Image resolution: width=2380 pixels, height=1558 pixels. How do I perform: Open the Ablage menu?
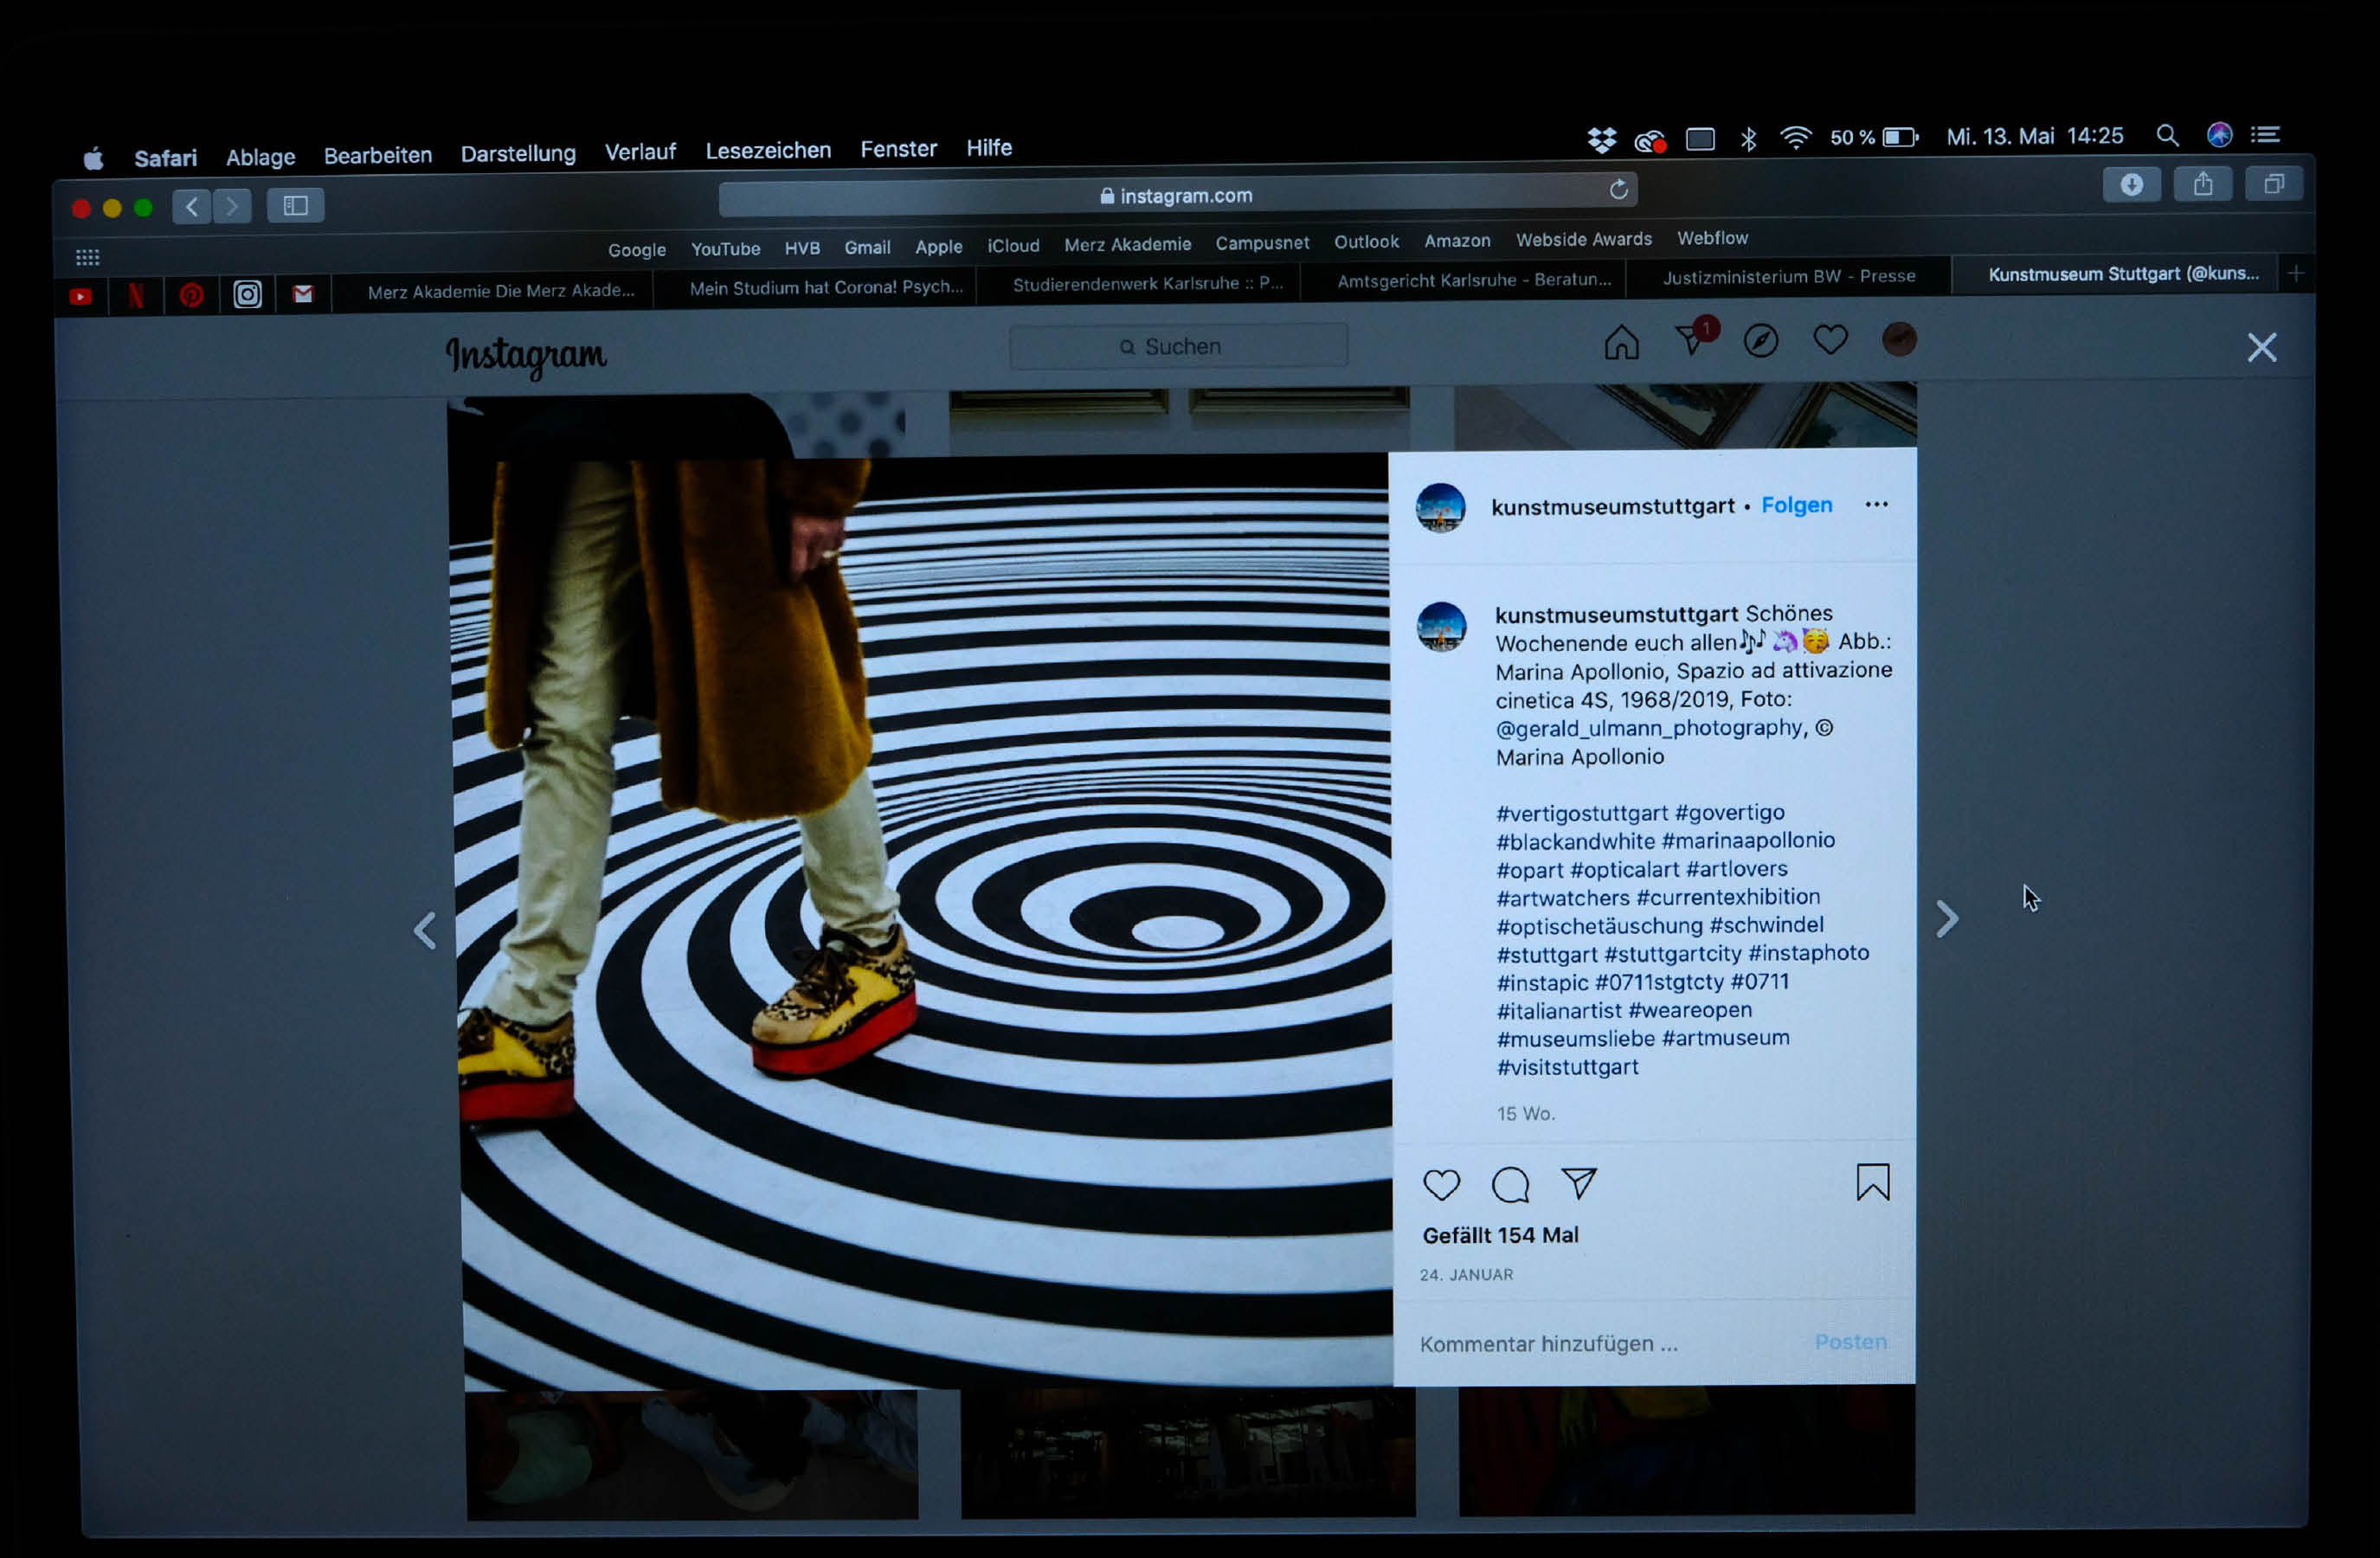click(260, 157)
